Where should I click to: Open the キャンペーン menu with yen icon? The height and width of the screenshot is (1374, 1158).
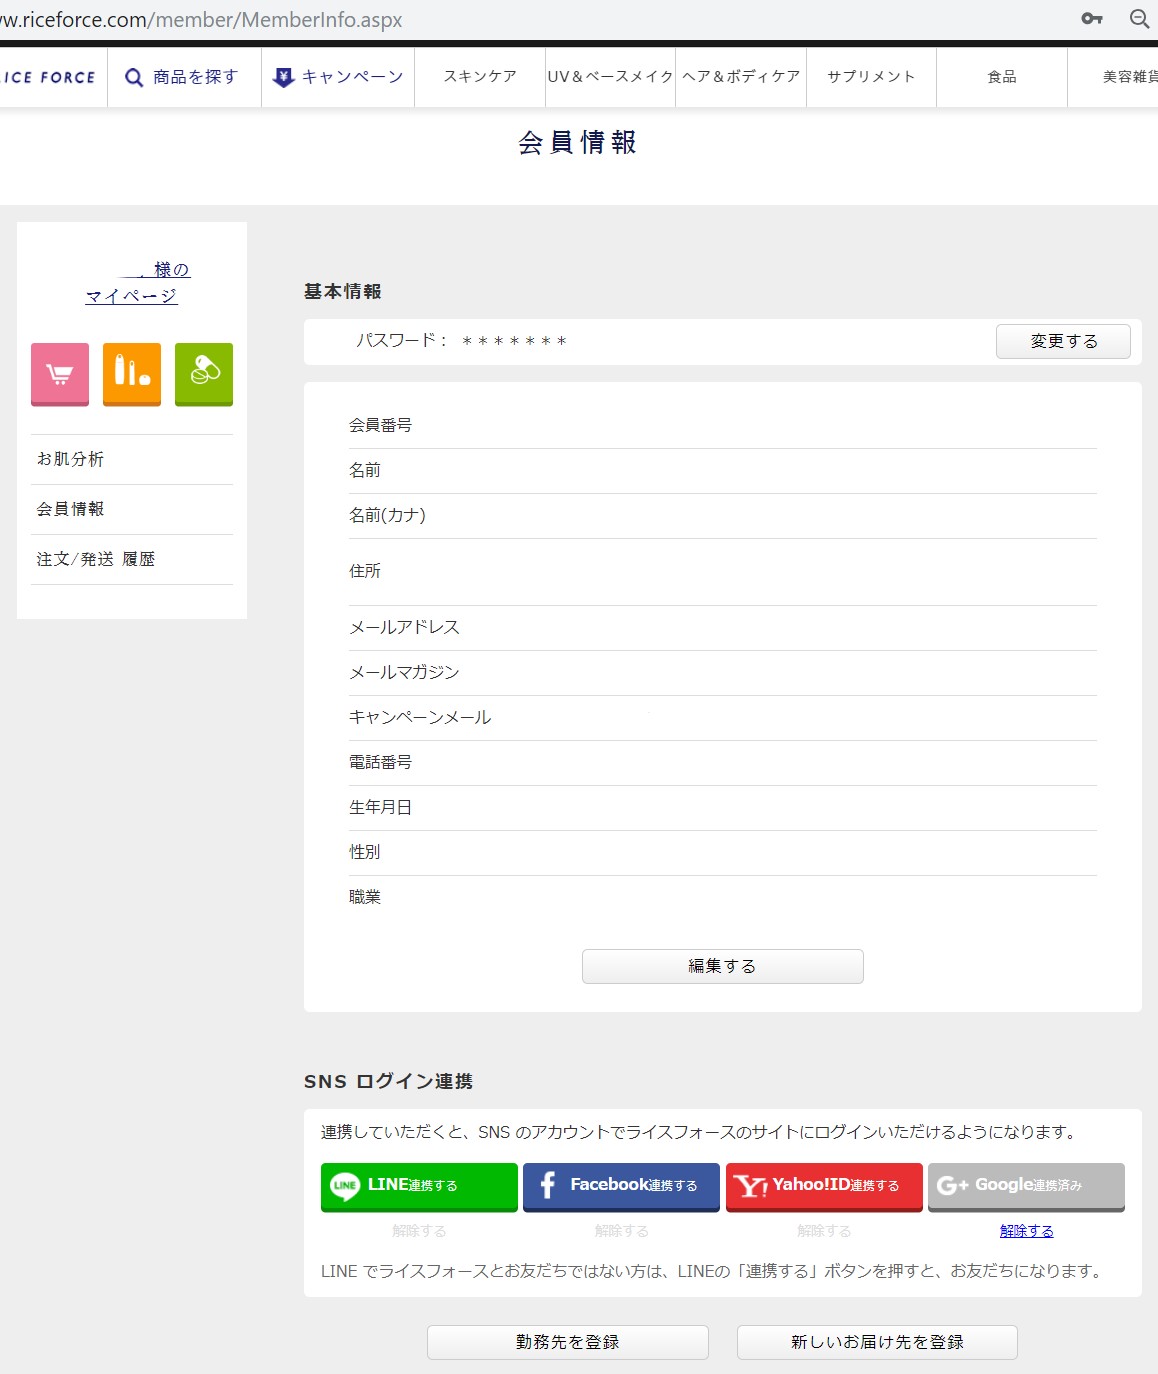tap(339, 77)
